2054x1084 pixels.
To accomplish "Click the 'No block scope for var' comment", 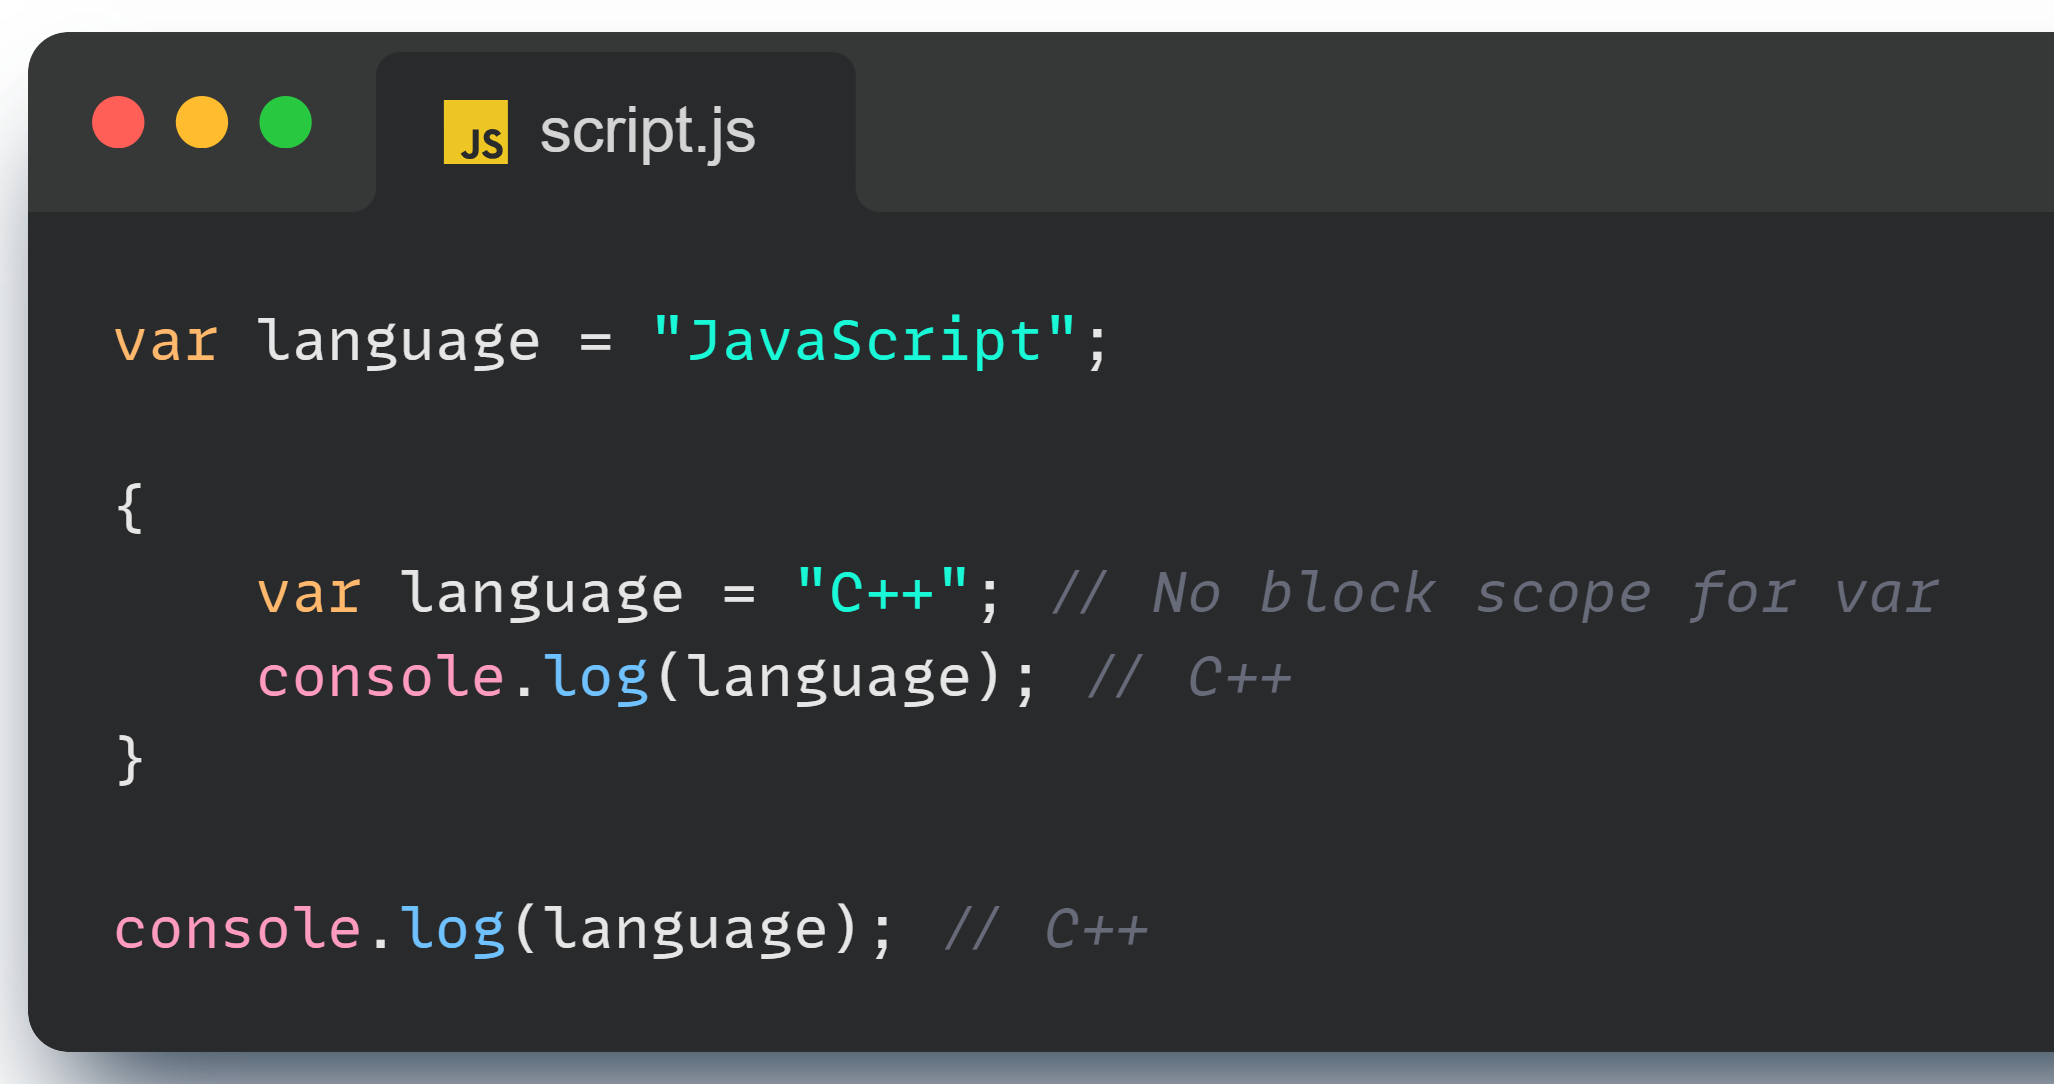I will 1495,593.
